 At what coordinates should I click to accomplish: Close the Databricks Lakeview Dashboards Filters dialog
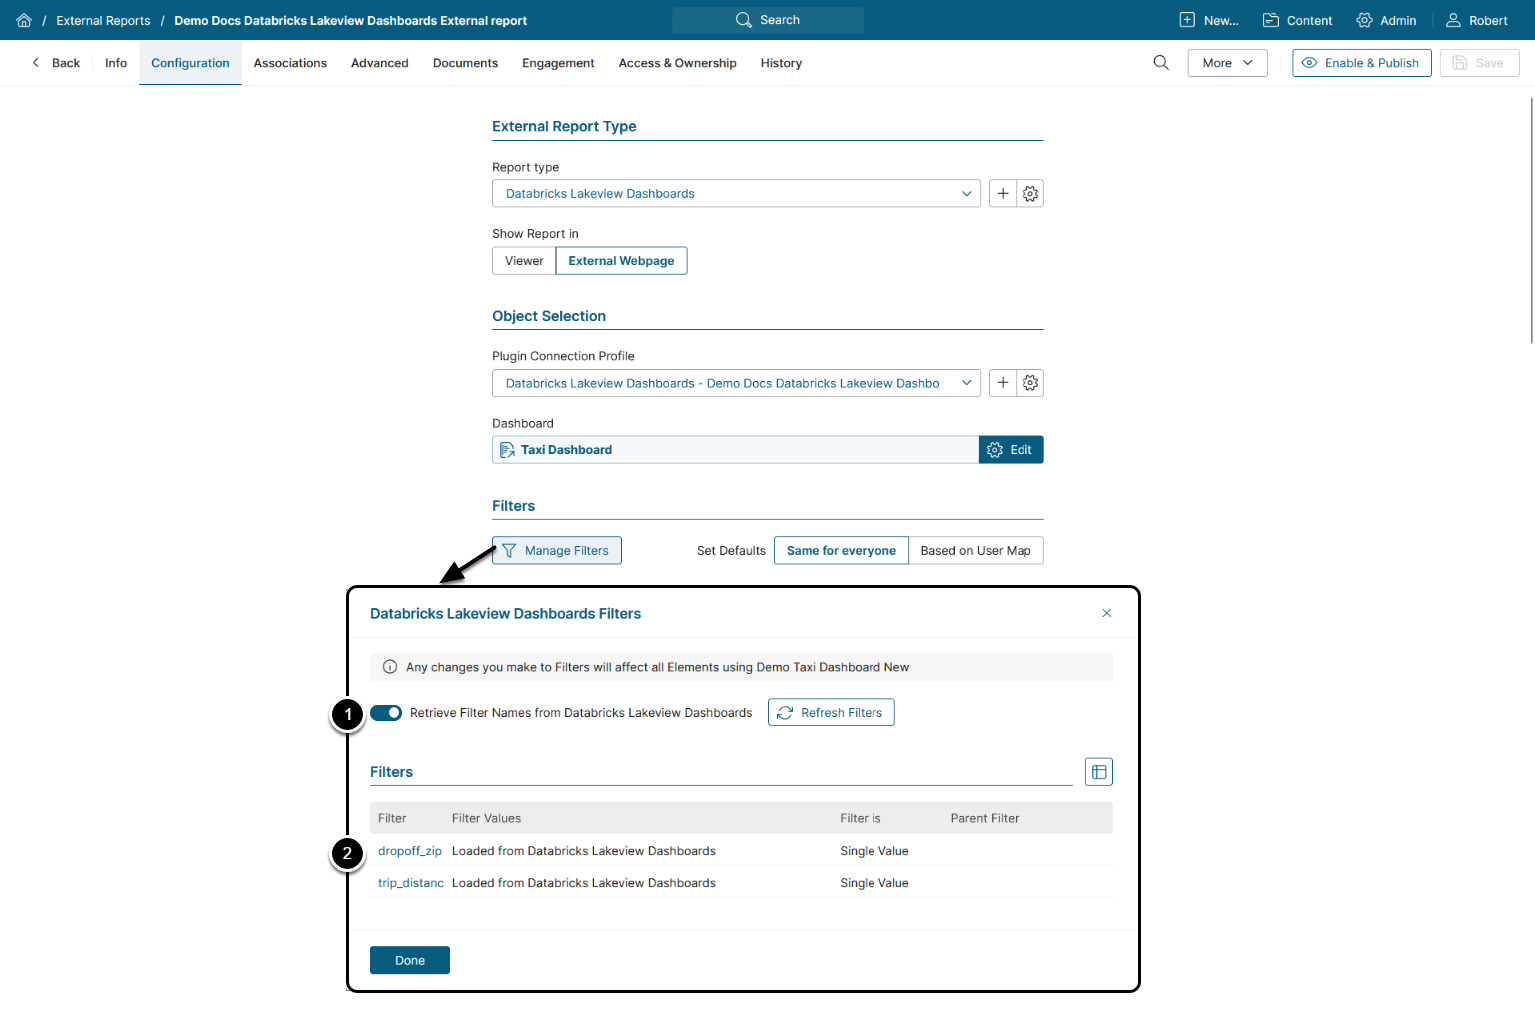pos(1107,613)
